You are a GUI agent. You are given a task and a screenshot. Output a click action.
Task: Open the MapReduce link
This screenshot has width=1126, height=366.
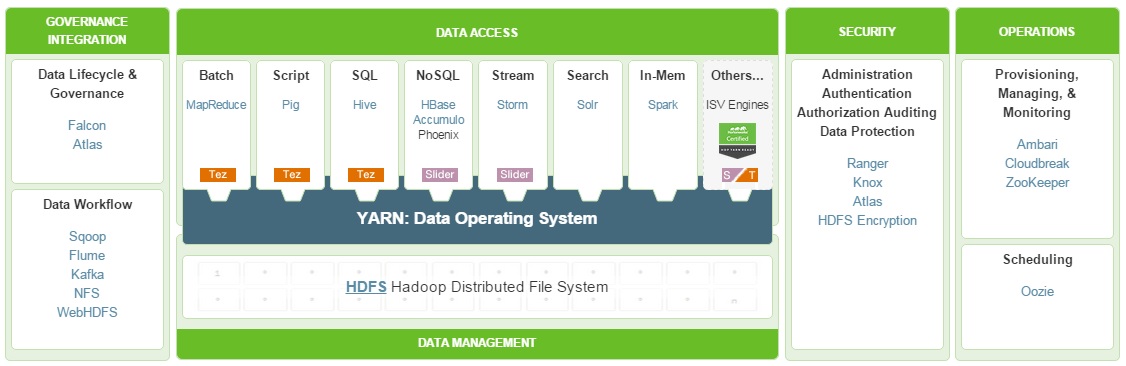(x=216, y=105)
